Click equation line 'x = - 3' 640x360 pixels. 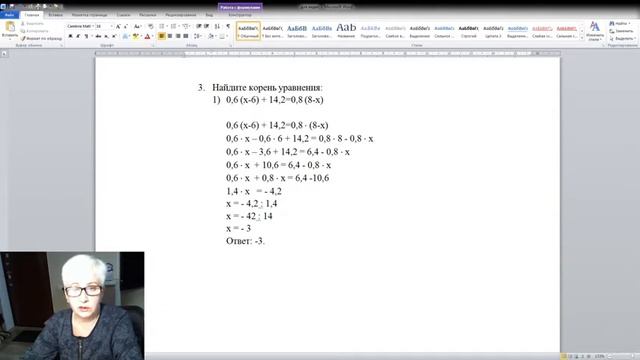(238, 228)
